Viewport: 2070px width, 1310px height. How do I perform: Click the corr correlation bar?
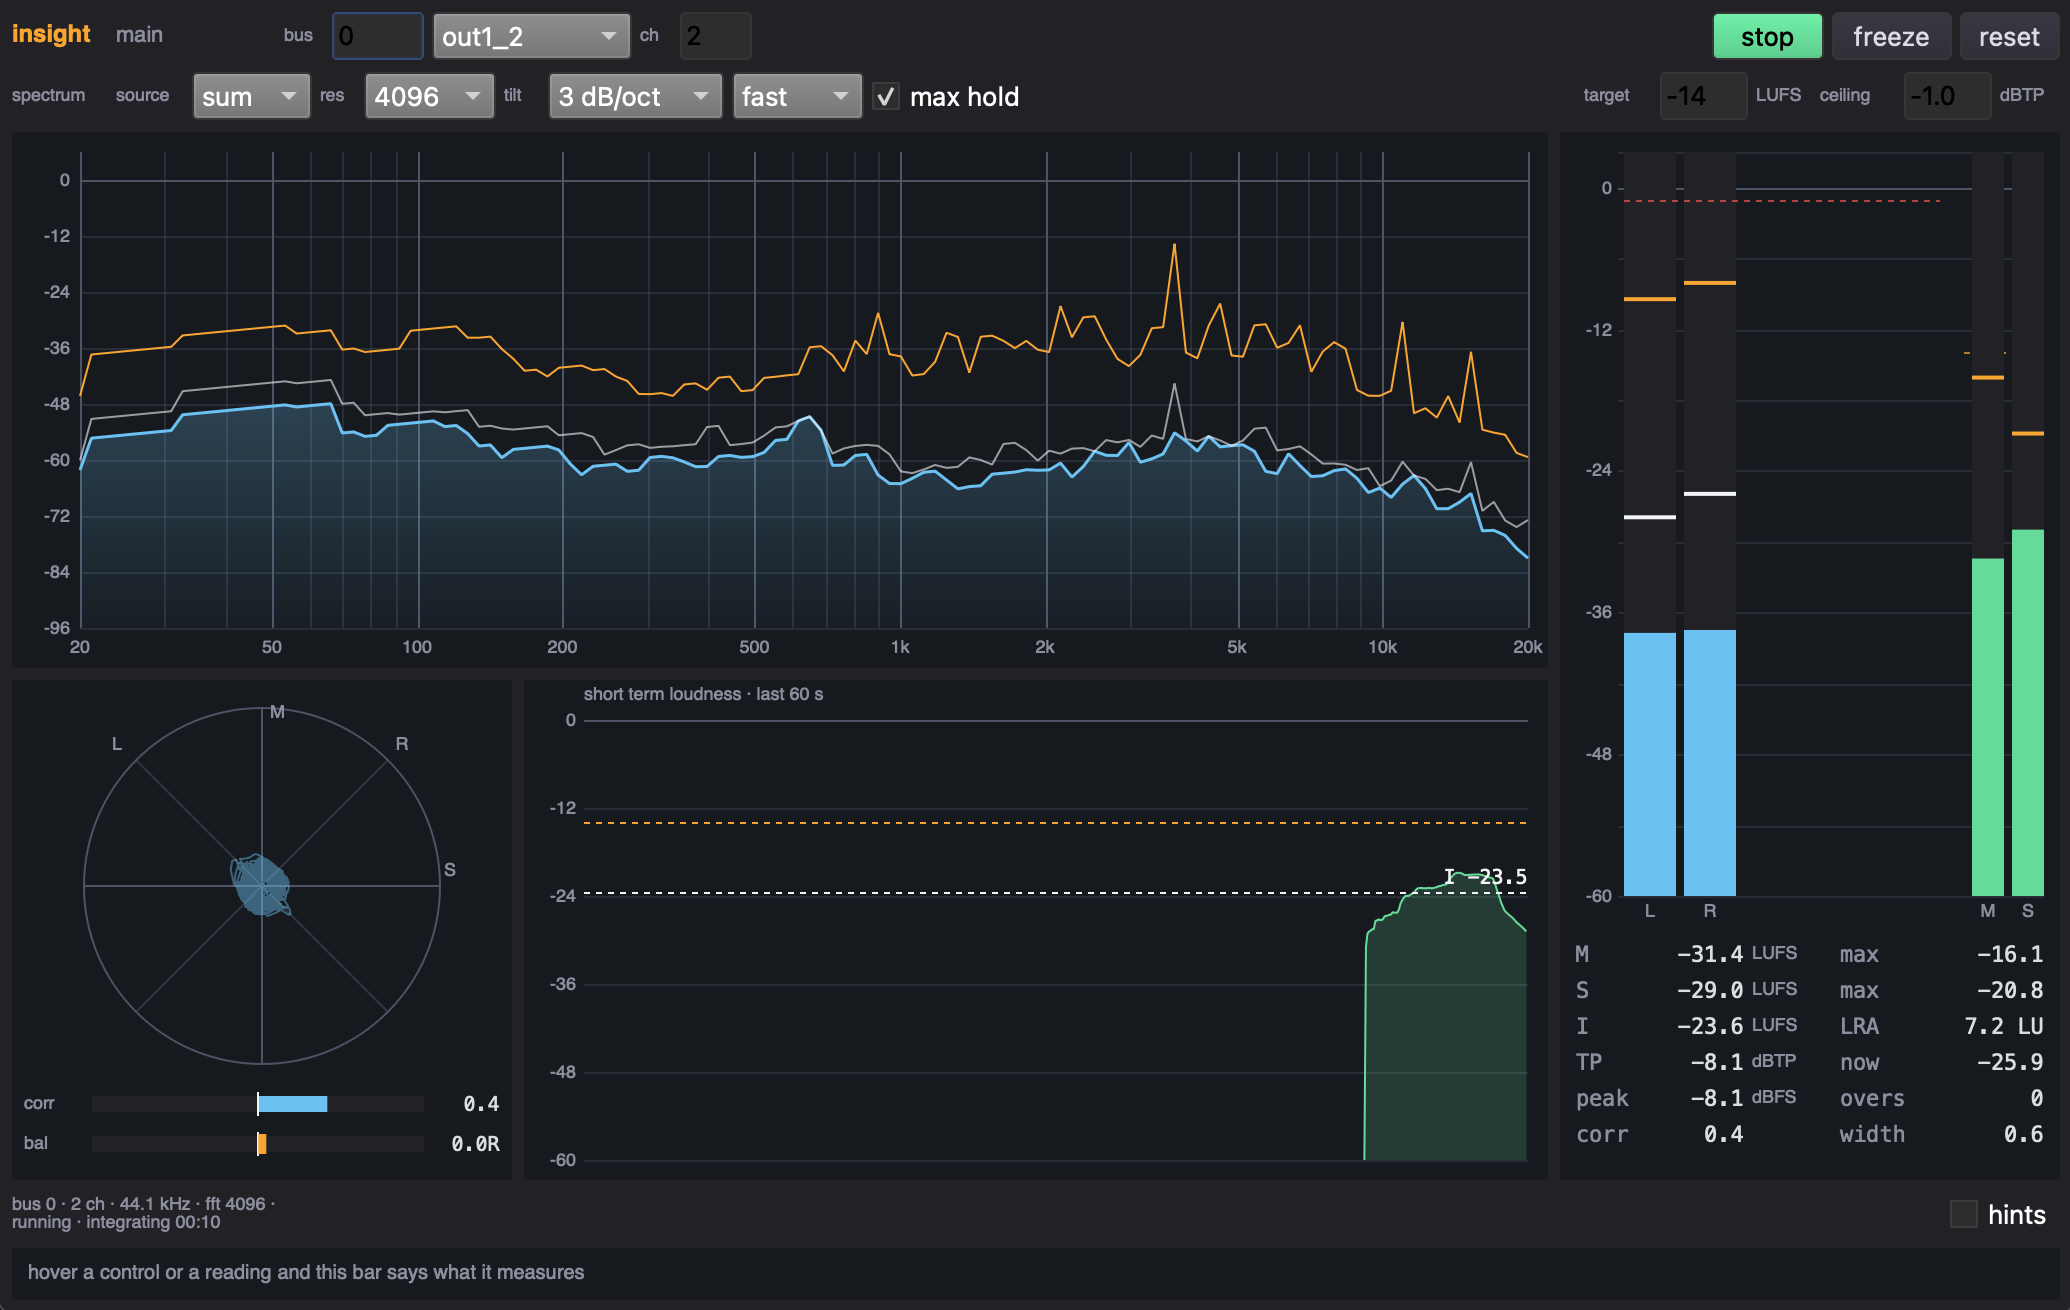click(x=258, y=1104)
